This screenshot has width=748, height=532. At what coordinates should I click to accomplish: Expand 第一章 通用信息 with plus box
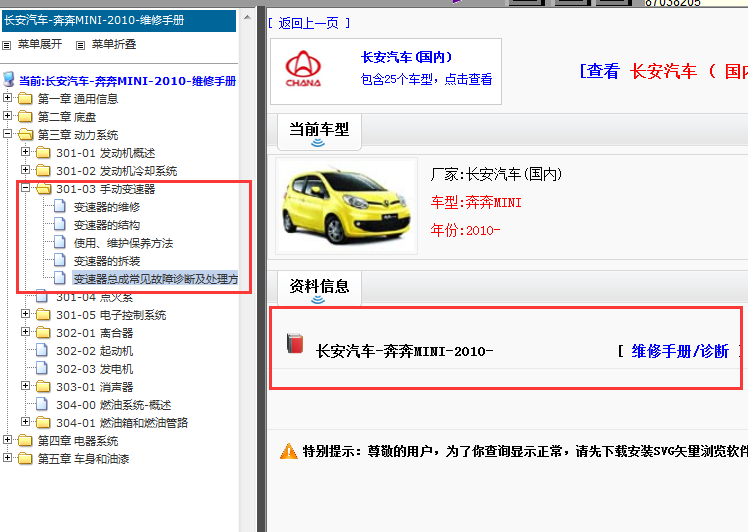[x=7, y=98]
